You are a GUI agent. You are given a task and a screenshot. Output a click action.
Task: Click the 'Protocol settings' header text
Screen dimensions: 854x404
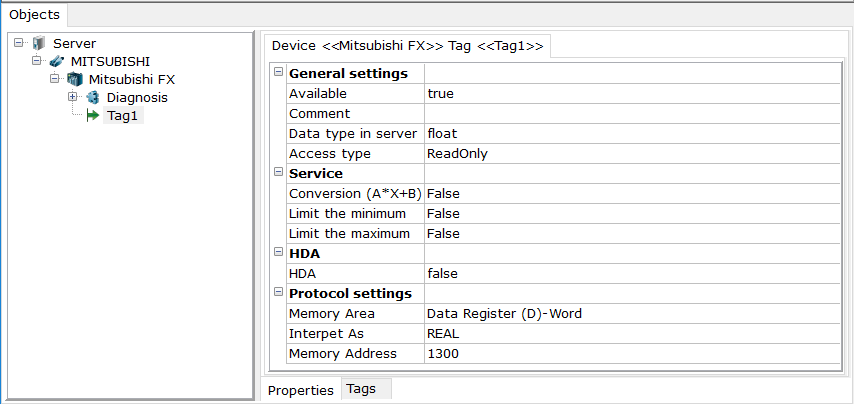(350, 293)
